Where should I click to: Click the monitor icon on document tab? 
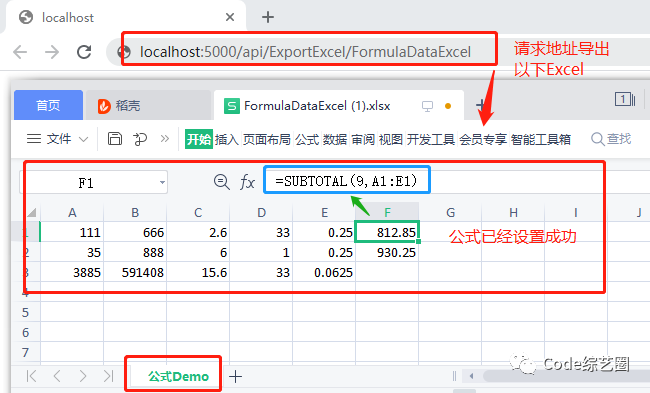(x=427, y=106)
